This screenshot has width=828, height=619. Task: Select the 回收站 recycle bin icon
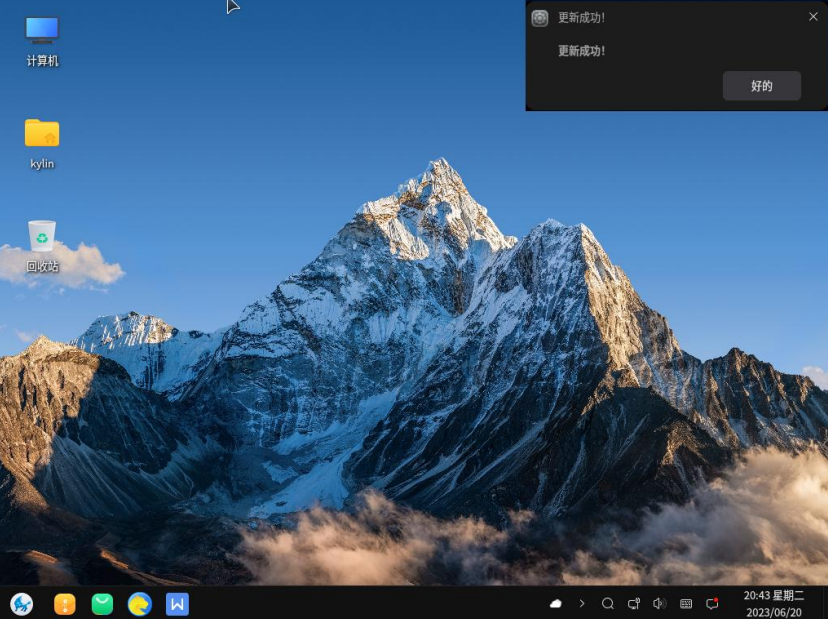click(42, 246)
